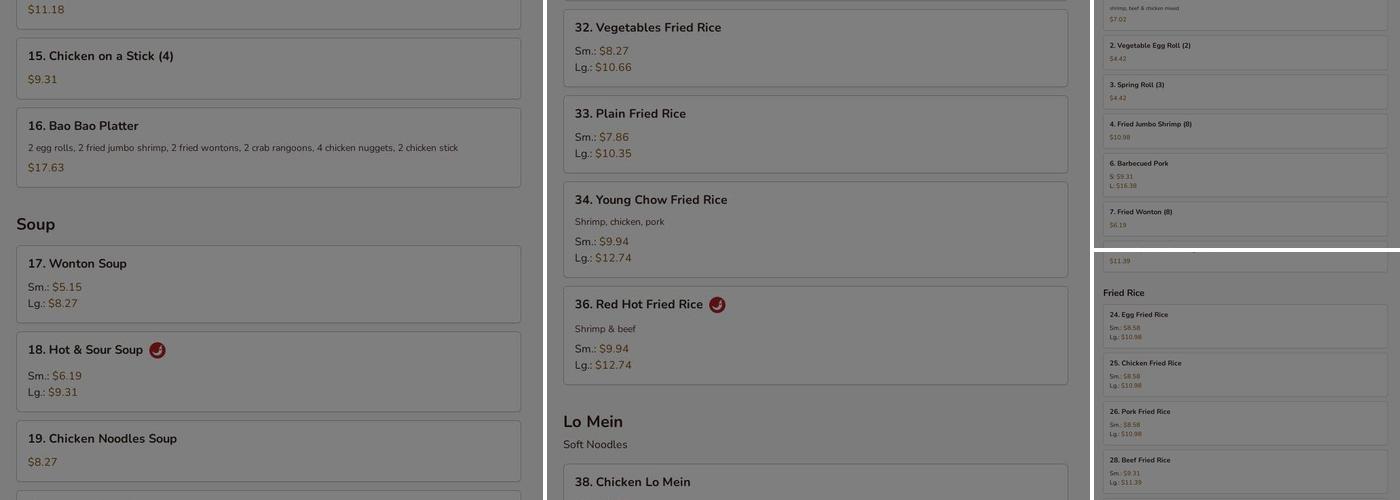Open the Beef Fried Rice item
The image size is (1400, 500).
point(1246,472)
